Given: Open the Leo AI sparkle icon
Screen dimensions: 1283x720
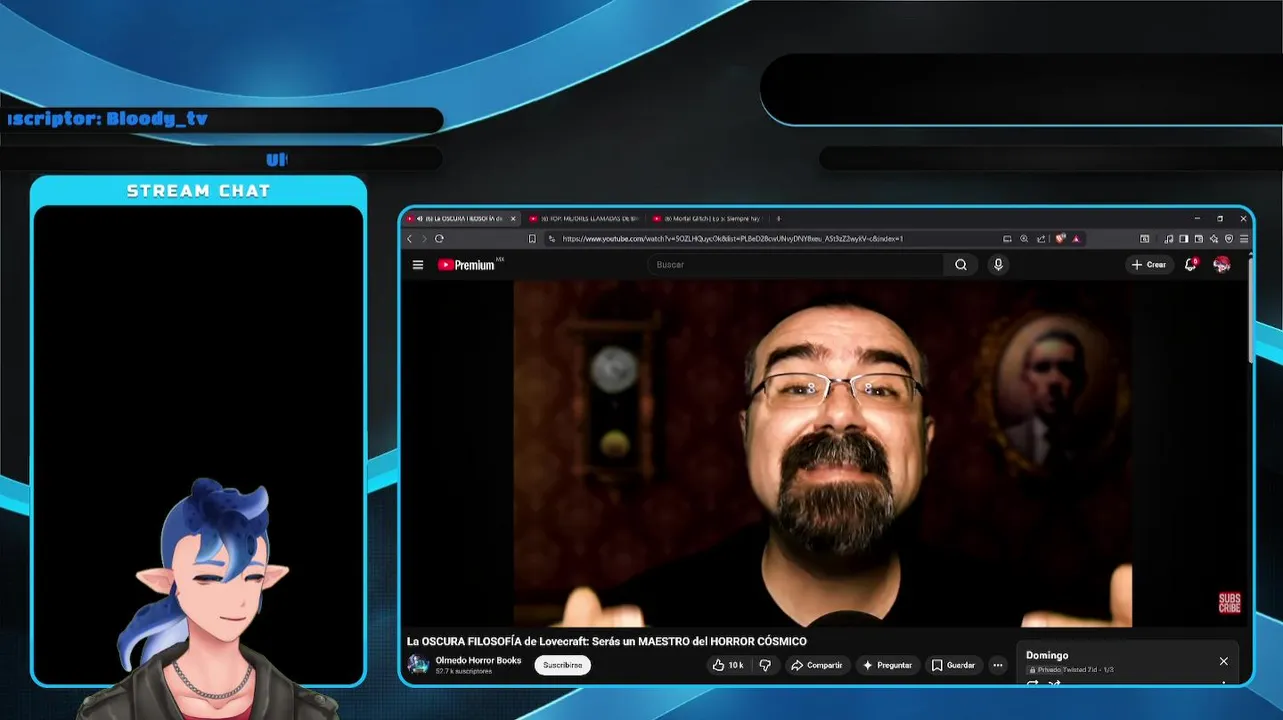Looking at the screenshot, I should (x=1214, y=239).
